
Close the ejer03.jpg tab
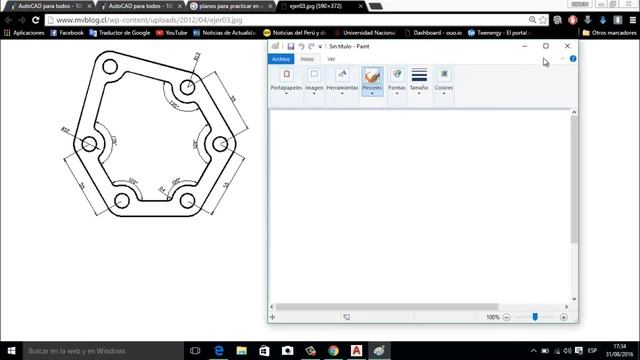(360, 6)
